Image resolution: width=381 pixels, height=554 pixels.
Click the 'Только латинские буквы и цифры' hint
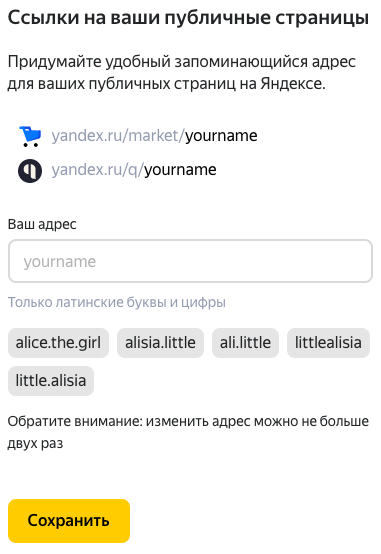click(117, 302)
